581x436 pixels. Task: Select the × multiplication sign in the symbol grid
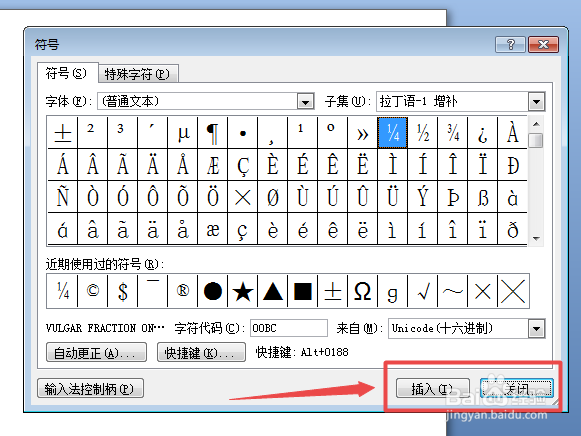[x=243, y=197]
